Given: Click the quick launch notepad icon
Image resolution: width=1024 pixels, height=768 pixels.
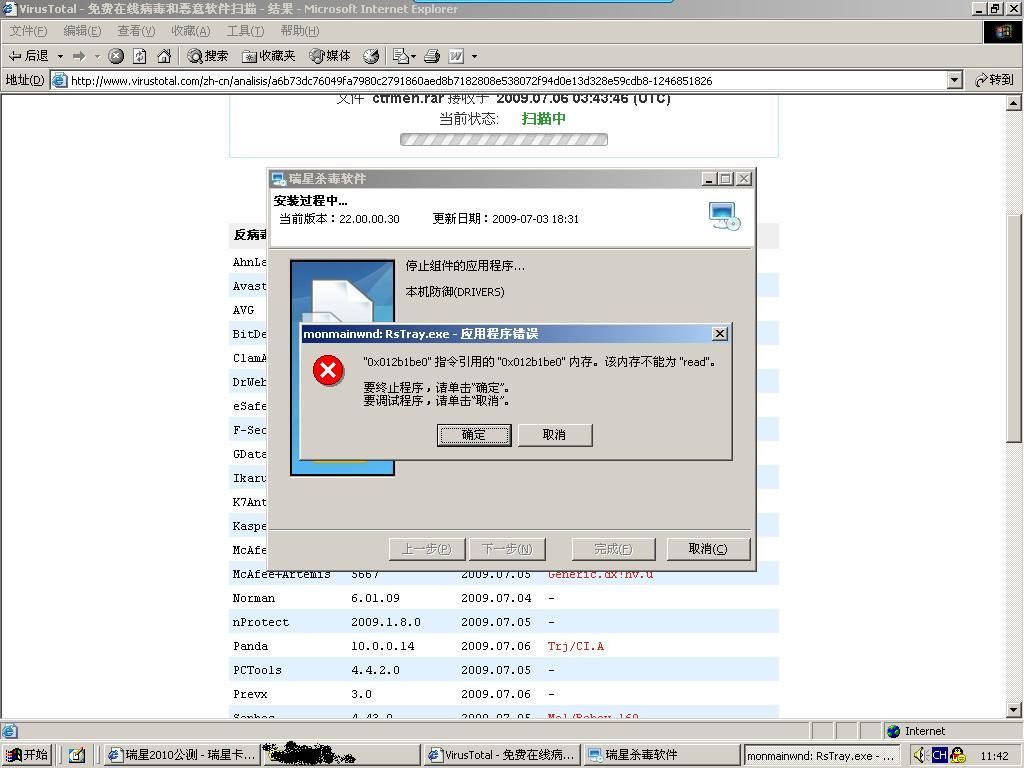Looking at the screenshot, I should [76, 755].
